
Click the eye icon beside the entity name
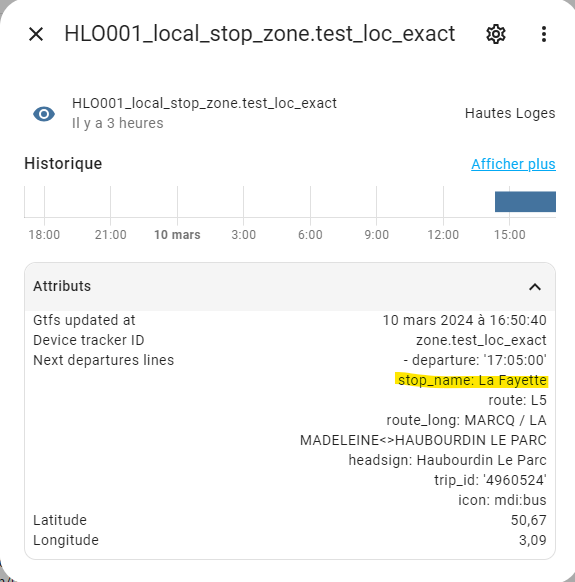44,114
